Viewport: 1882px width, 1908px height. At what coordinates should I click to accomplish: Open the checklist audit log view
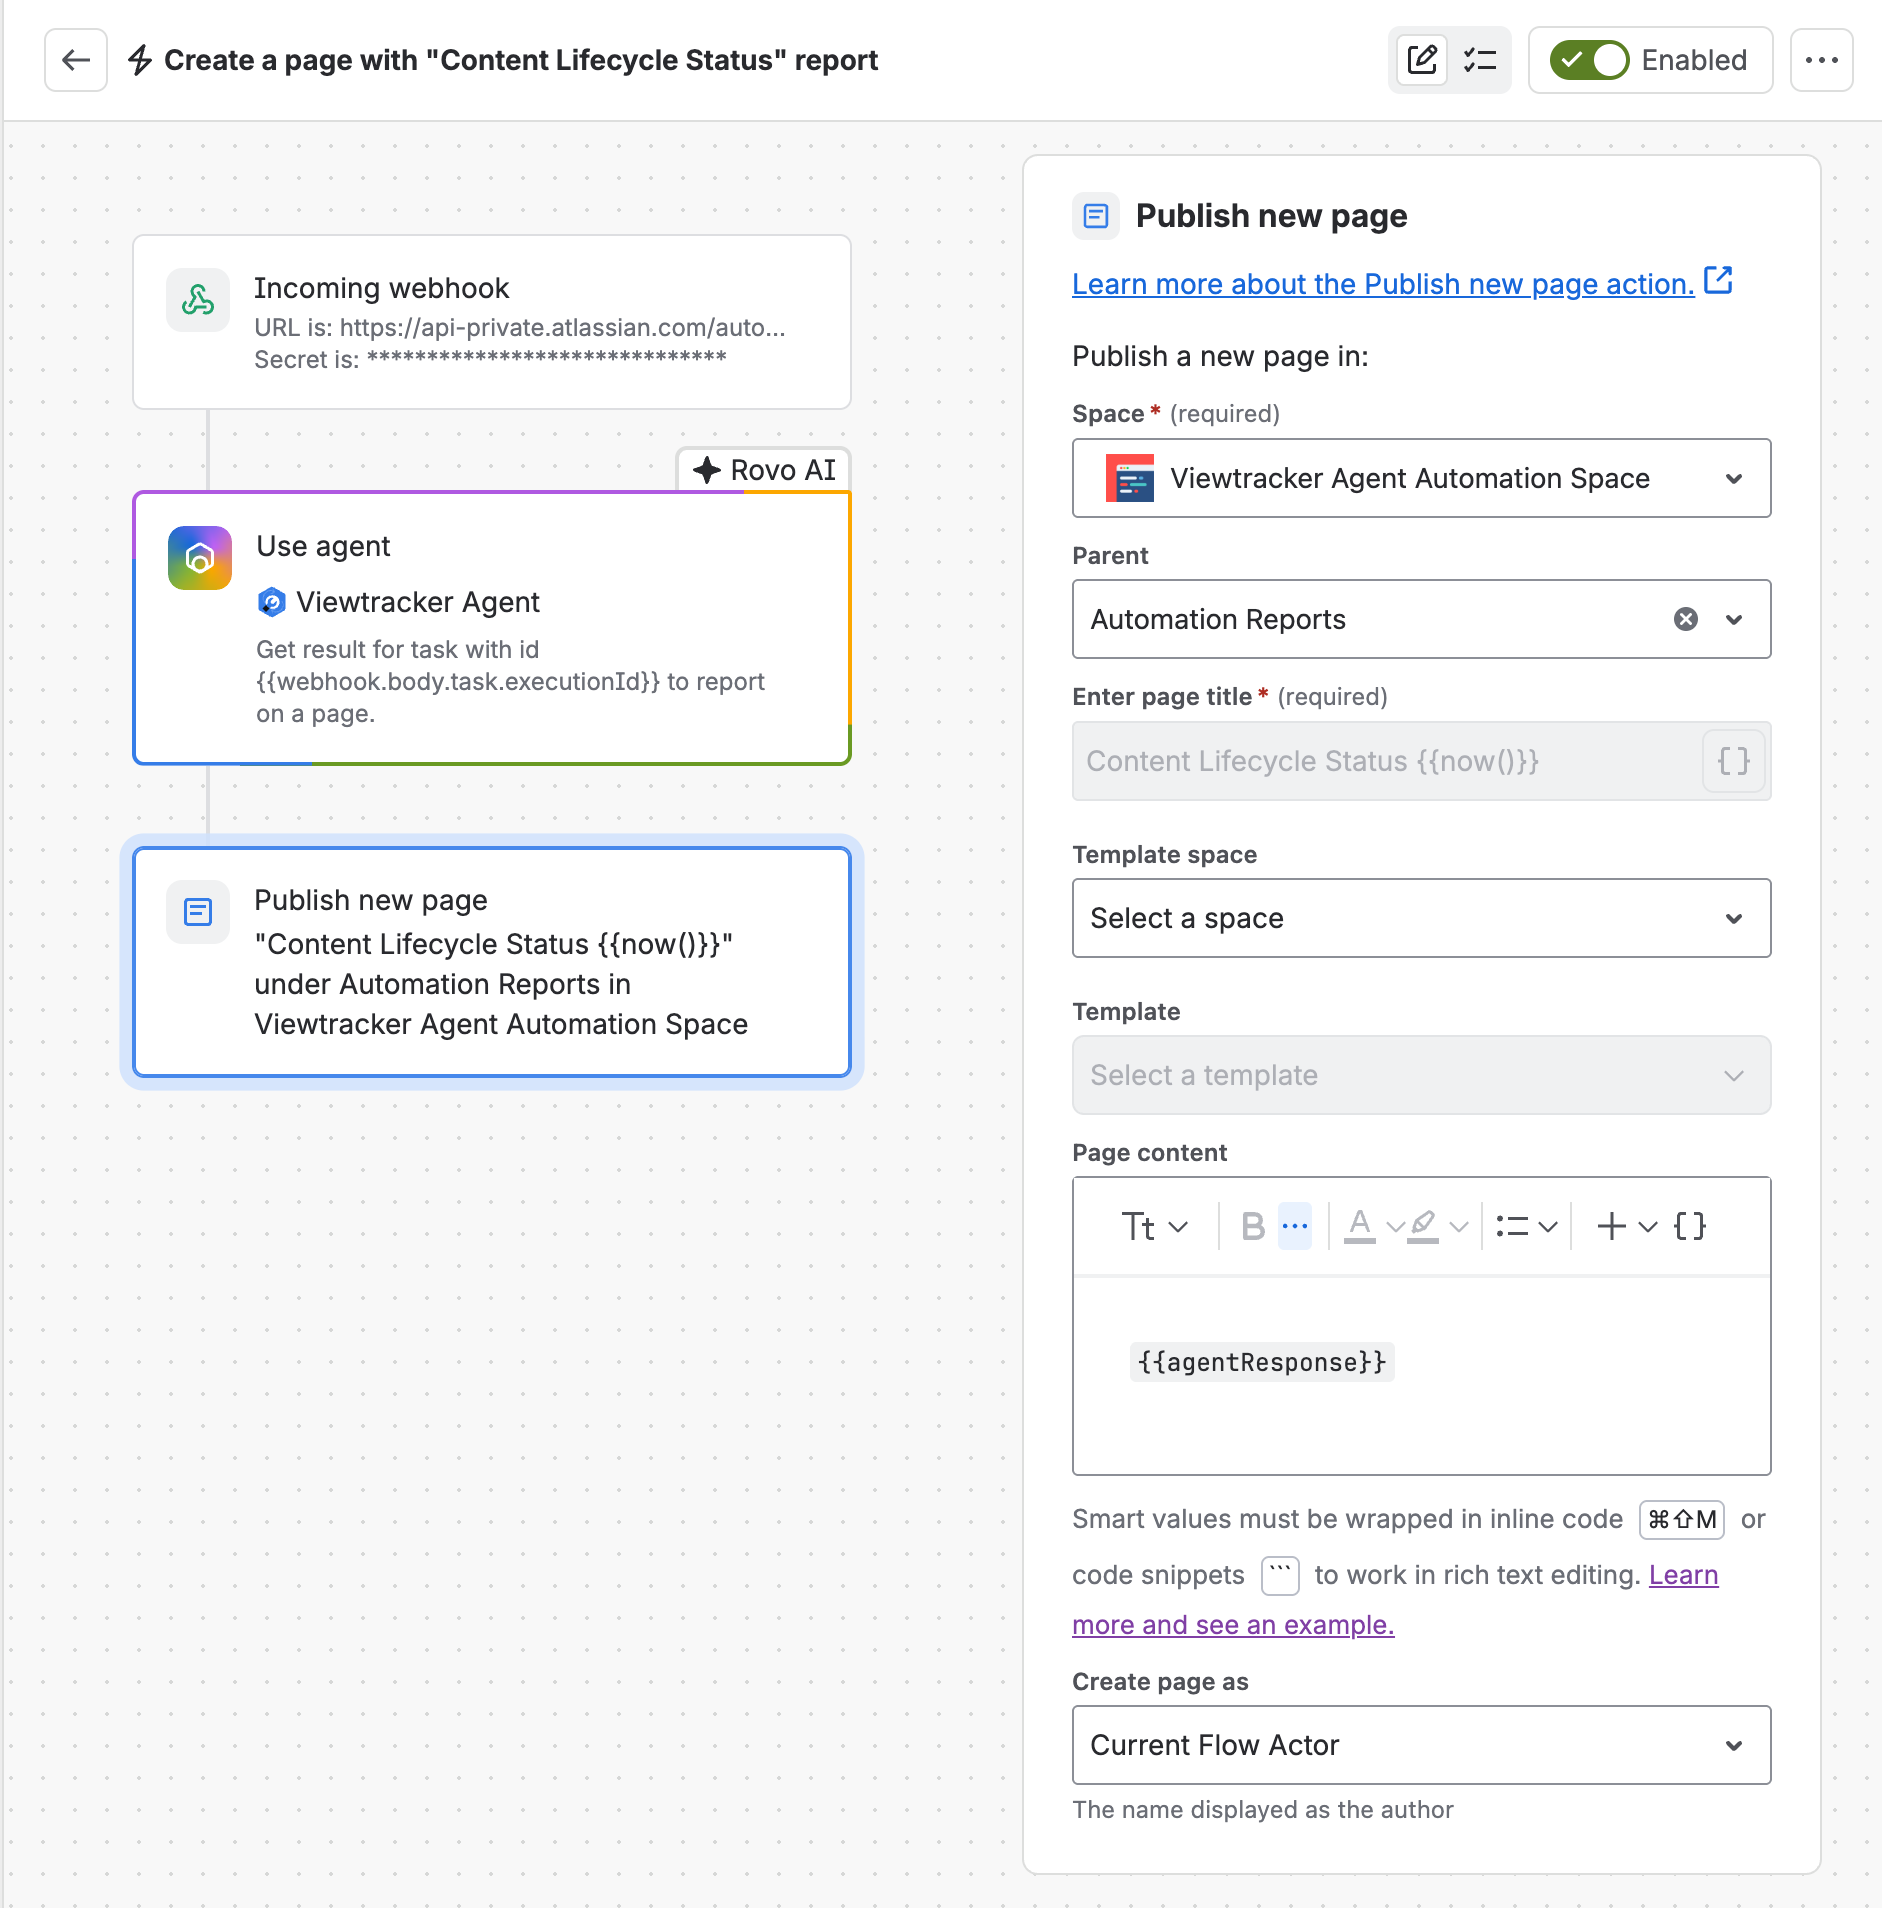pos(1480,60)
